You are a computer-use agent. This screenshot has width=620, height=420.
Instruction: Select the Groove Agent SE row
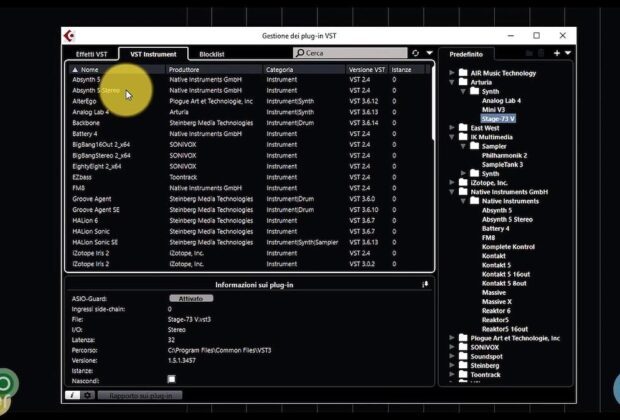(x=249, y=210)
